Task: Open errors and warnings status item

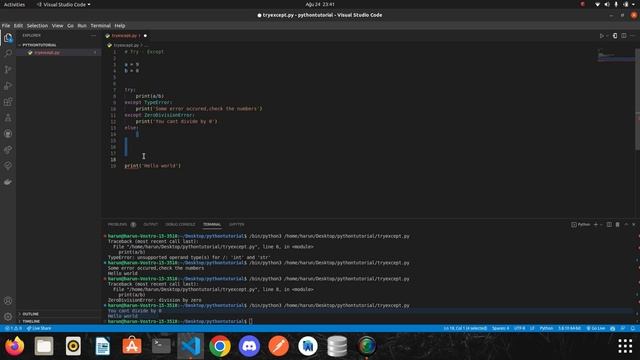Action: coord(13,328)
